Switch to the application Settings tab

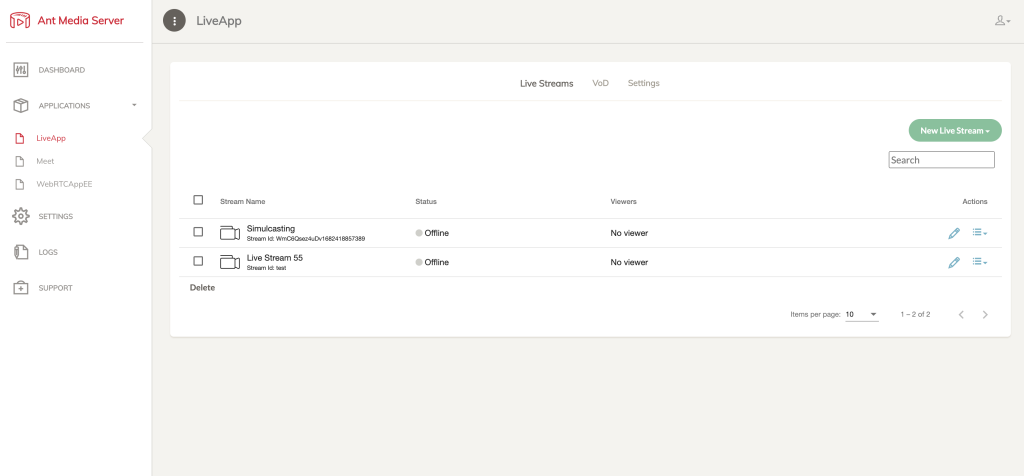(643, 83)
